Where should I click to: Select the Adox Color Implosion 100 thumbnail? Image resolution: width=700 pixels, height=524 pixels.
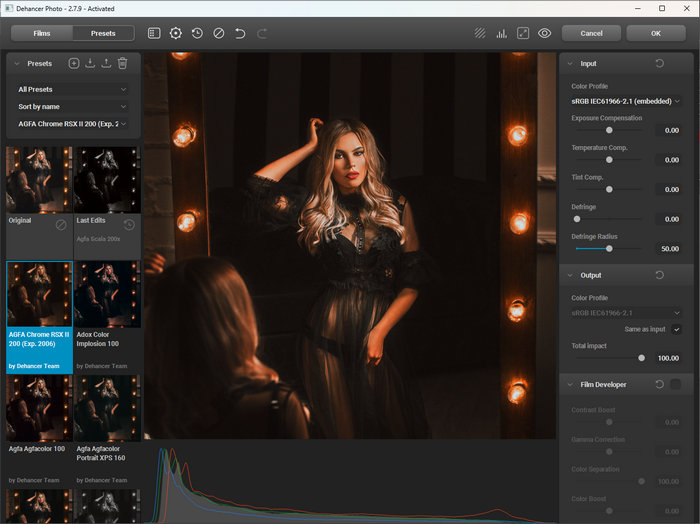pyautogui.click(x=106, y=294)
